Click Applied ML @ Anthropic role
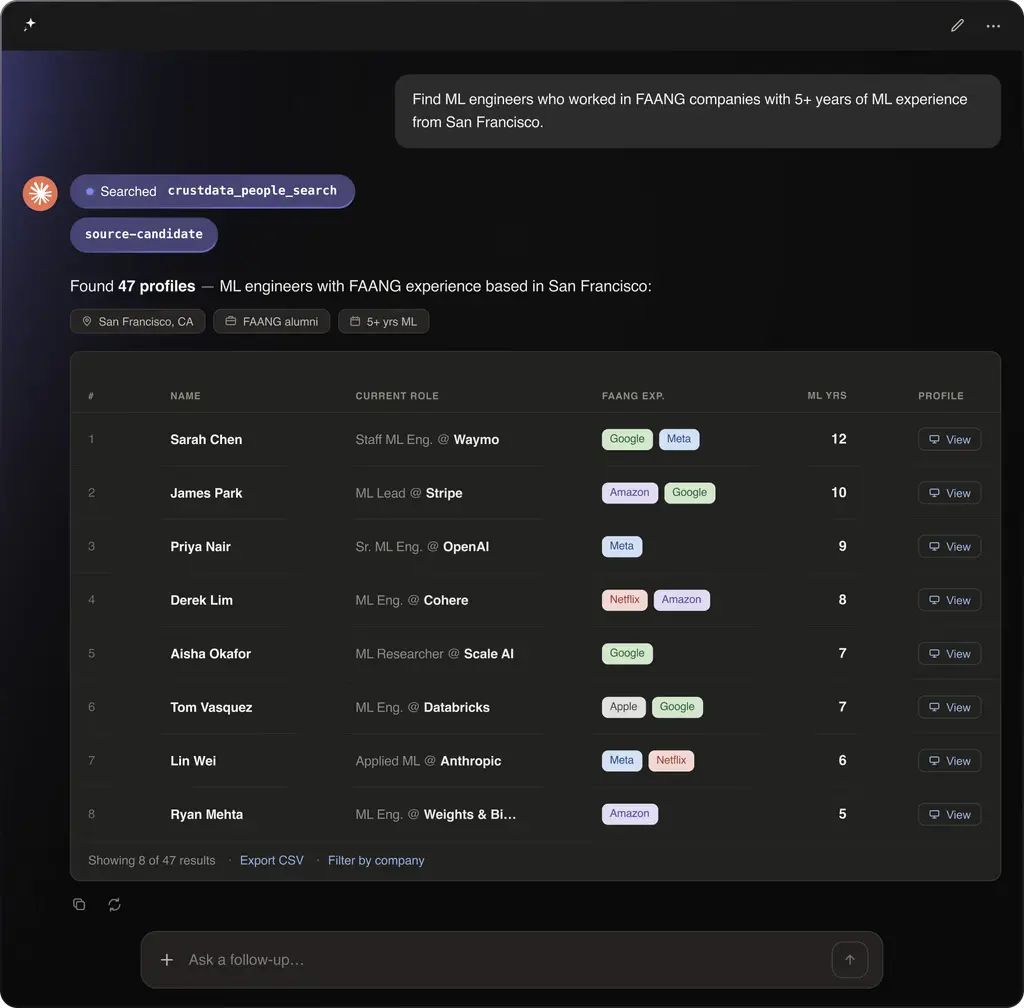The width and height of the screenshot is (1024, 1008). 428,761
